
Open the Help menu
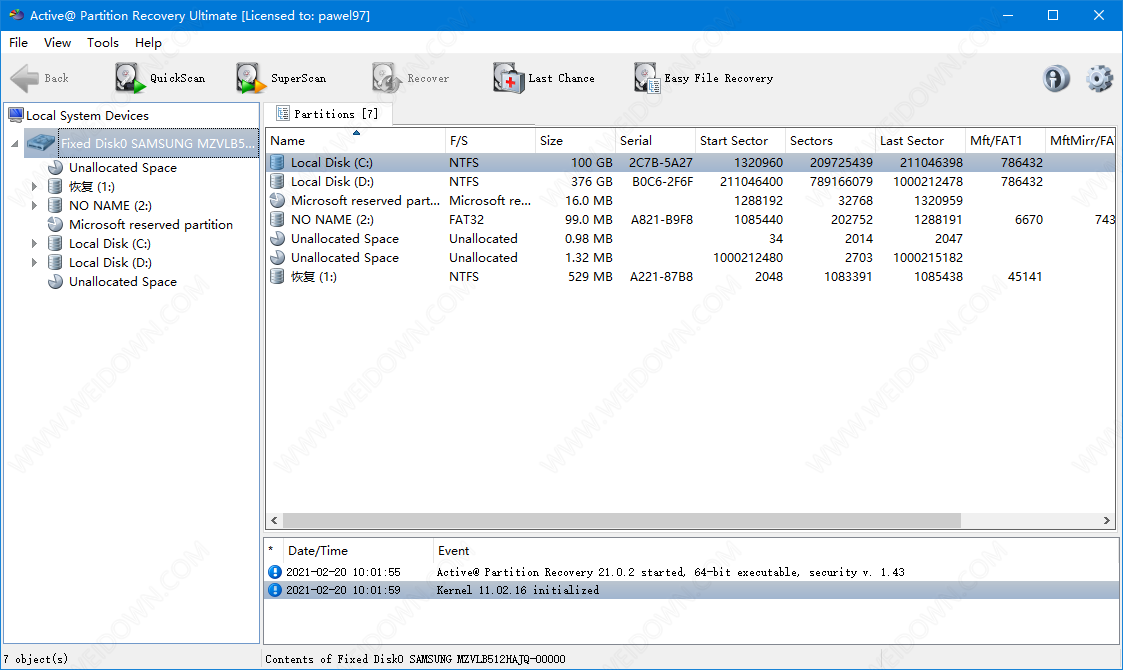[x=148, y=42]
